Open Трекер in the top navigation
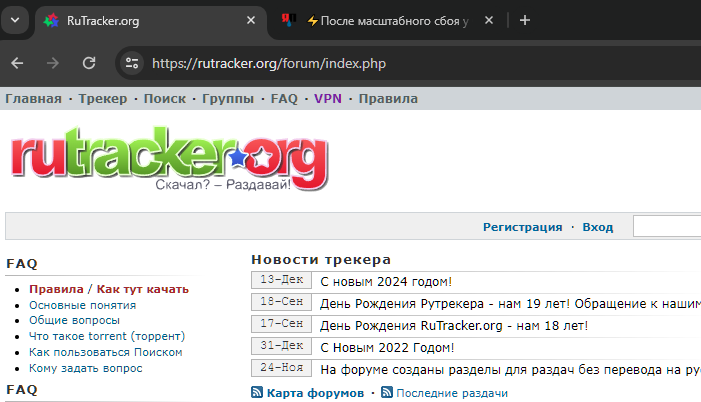Image resolution: width=701 pixels, height=402 pixels. 103,98
